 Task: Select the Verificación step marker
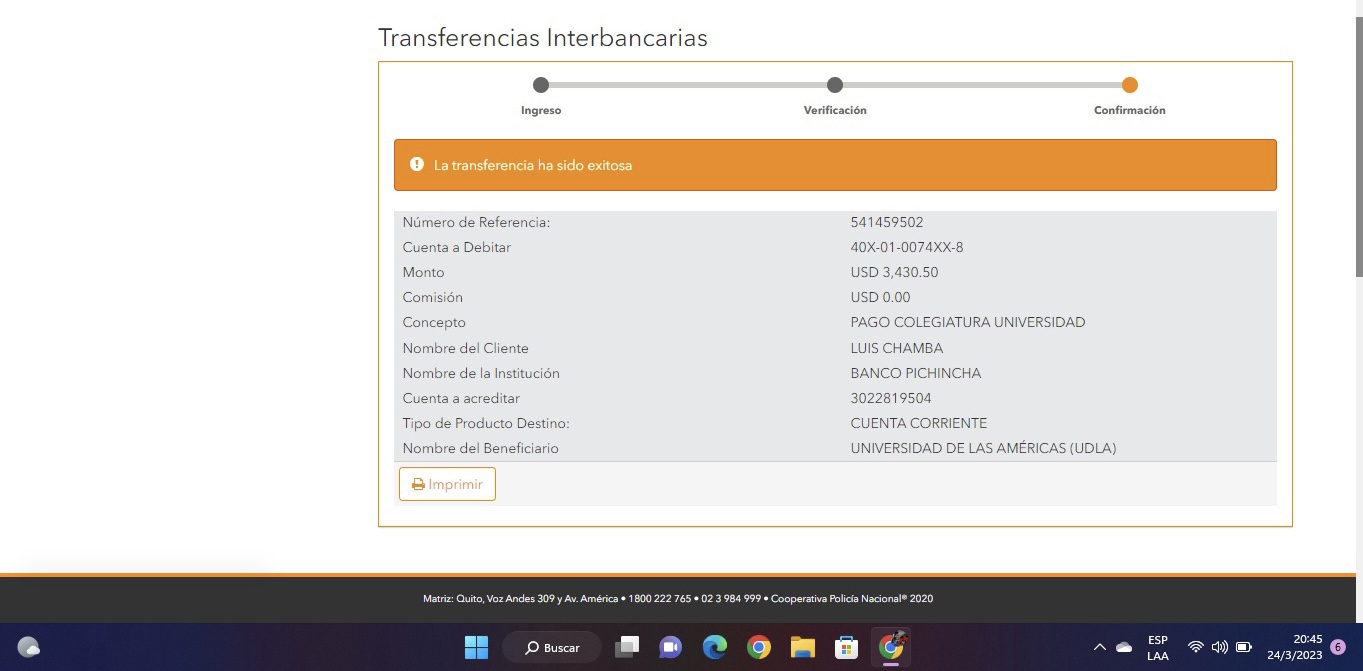pos(835,85)
